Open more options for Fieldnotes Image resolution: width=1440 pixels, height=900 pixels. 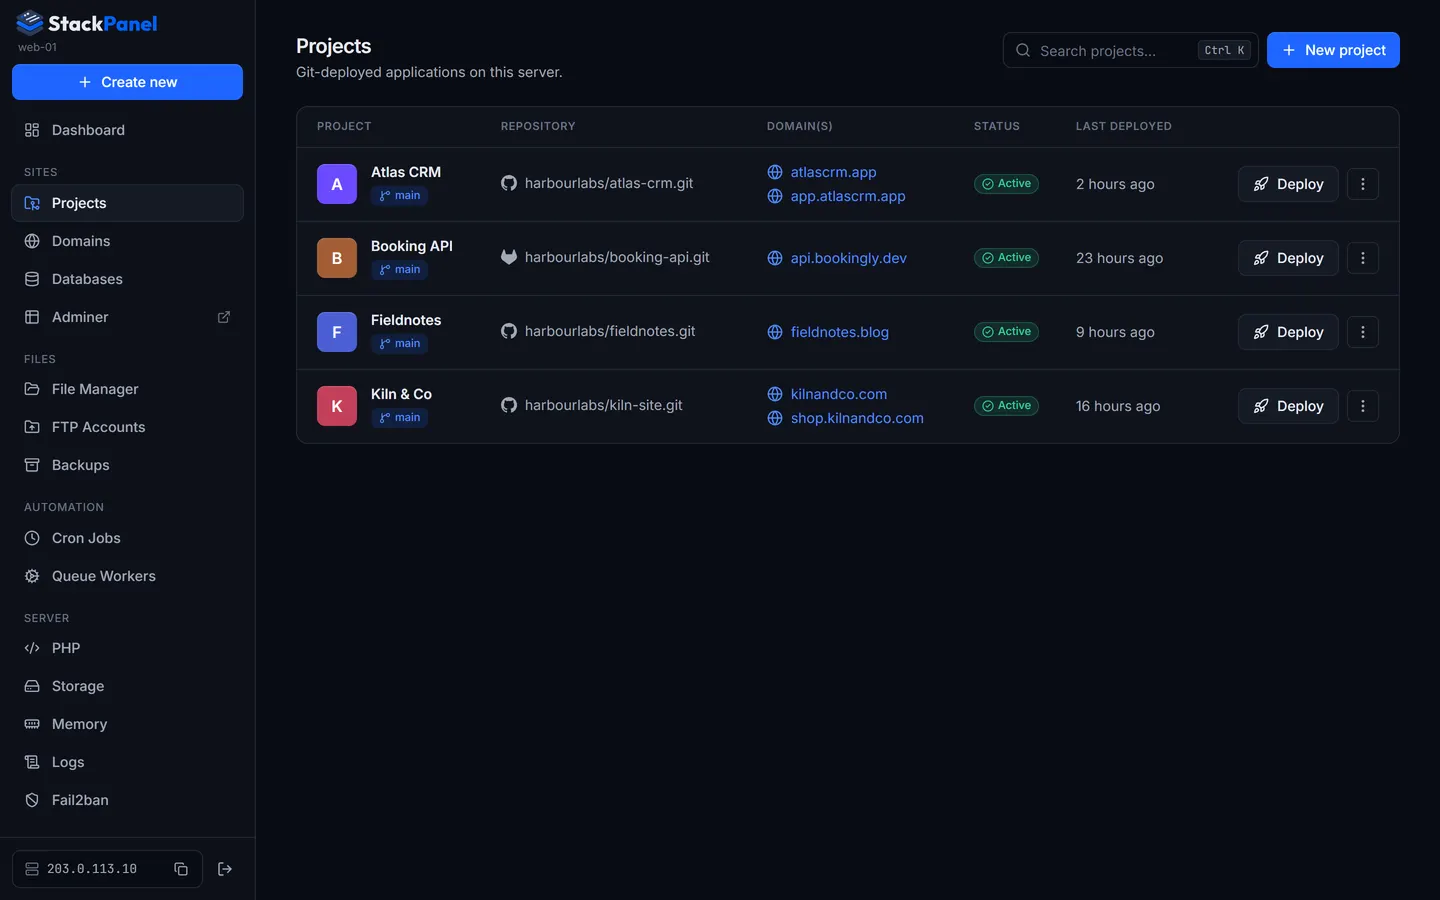tap(1363, 332)
